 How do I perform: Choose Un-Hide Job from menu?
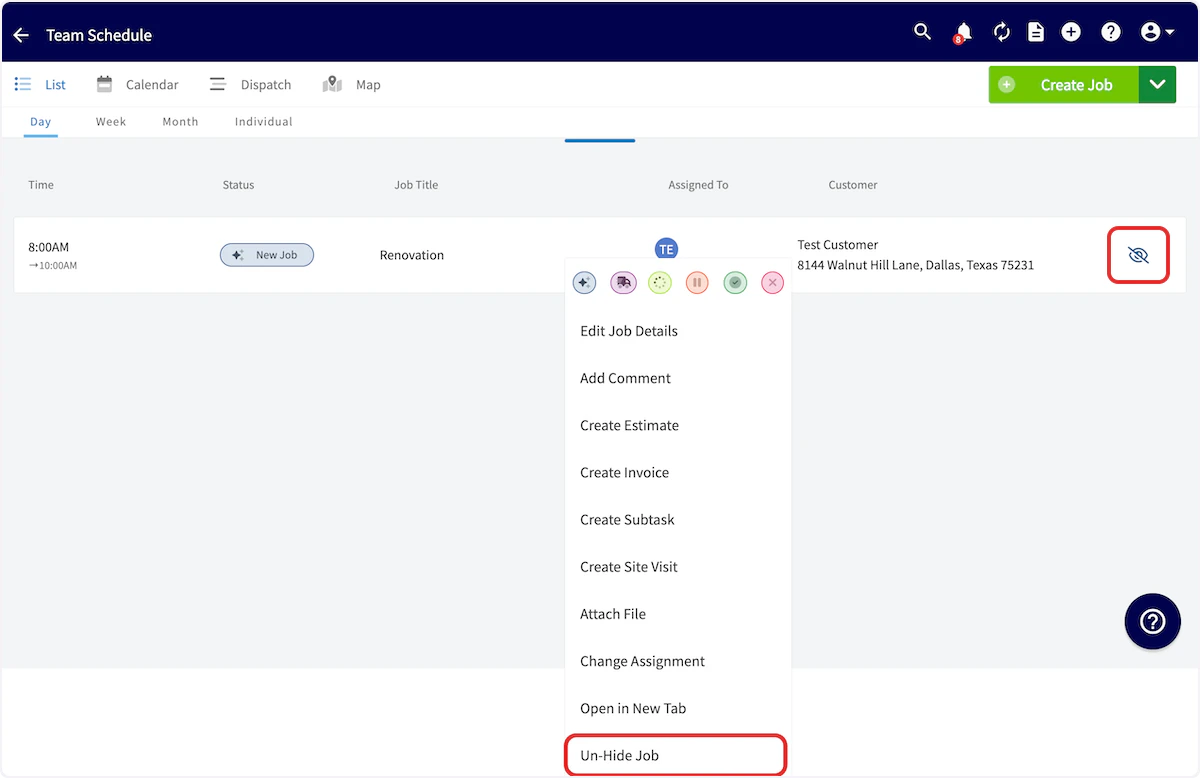tap(676, 755)
